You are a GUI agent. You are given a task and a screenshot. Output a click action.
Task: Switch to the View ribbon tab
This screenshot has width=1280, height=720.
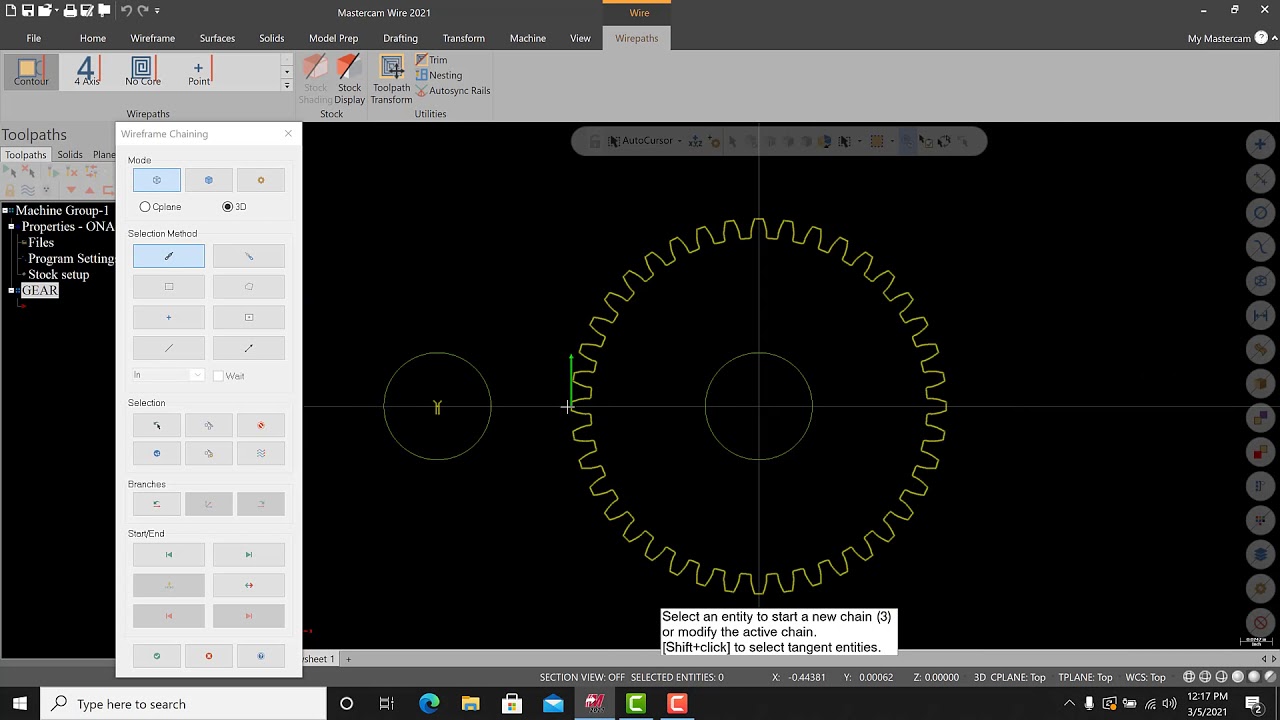pyautogui.click(x=580, y=38)
